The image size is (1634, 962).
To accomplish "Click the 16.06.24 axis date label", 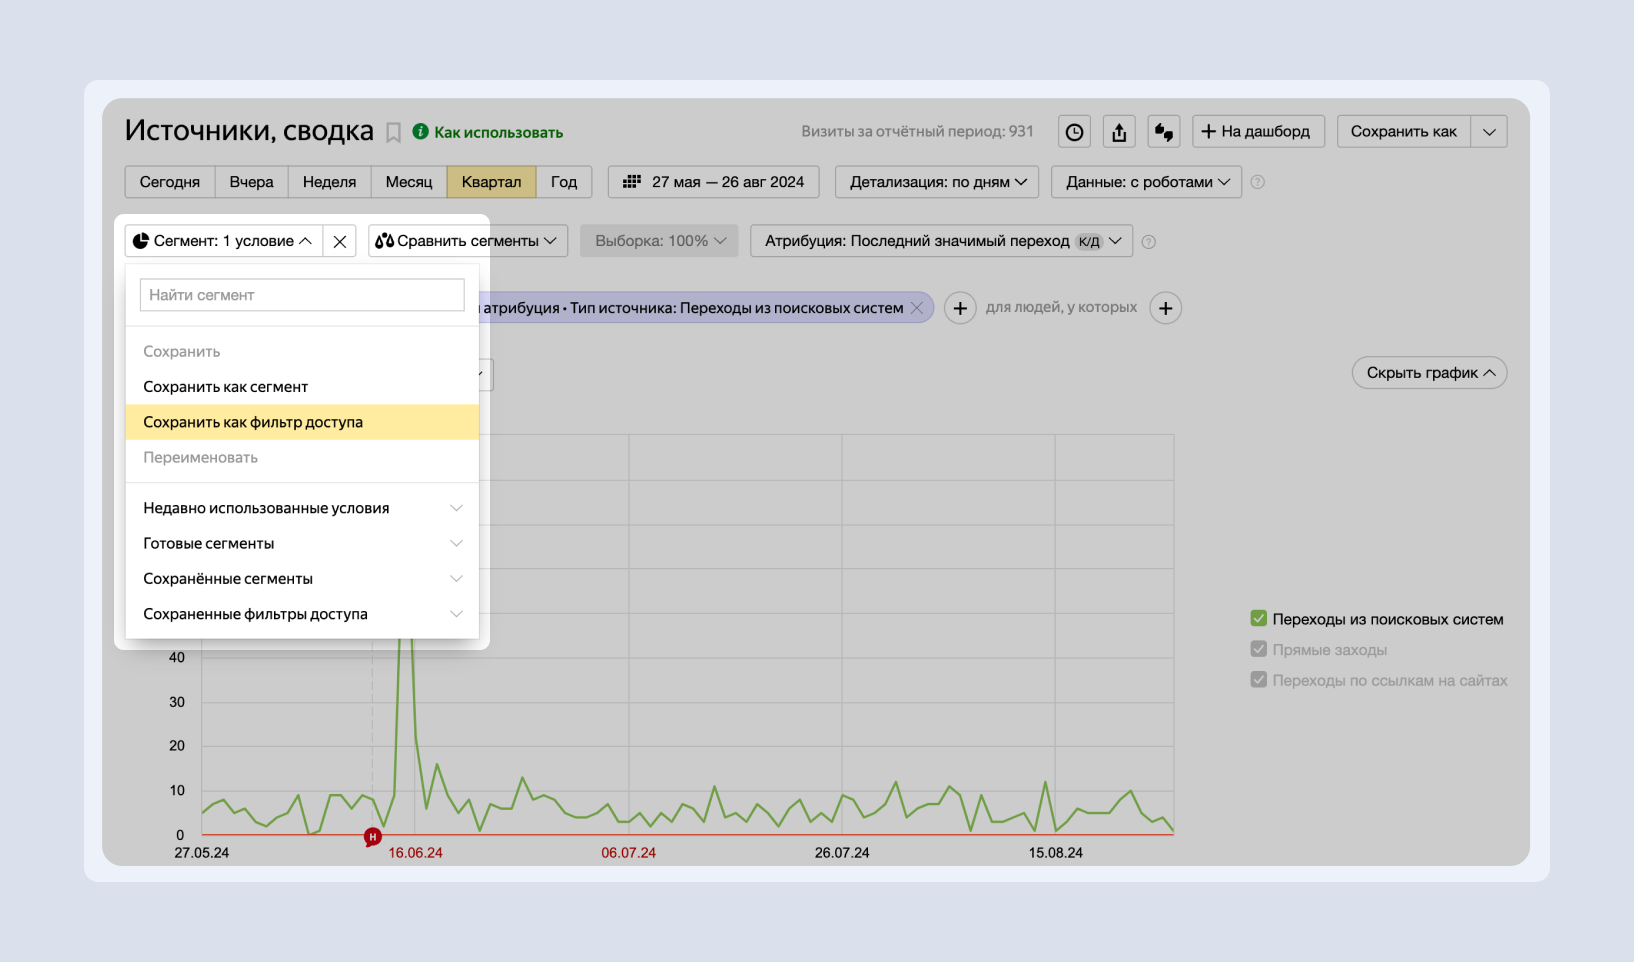I will coord(415,853).
